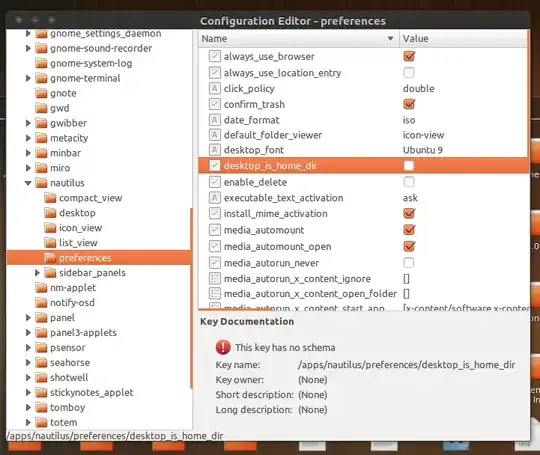Click the nautilus folder icon
Image resolution: width=540 pixels, height=455 pixels.
[41, 183]
